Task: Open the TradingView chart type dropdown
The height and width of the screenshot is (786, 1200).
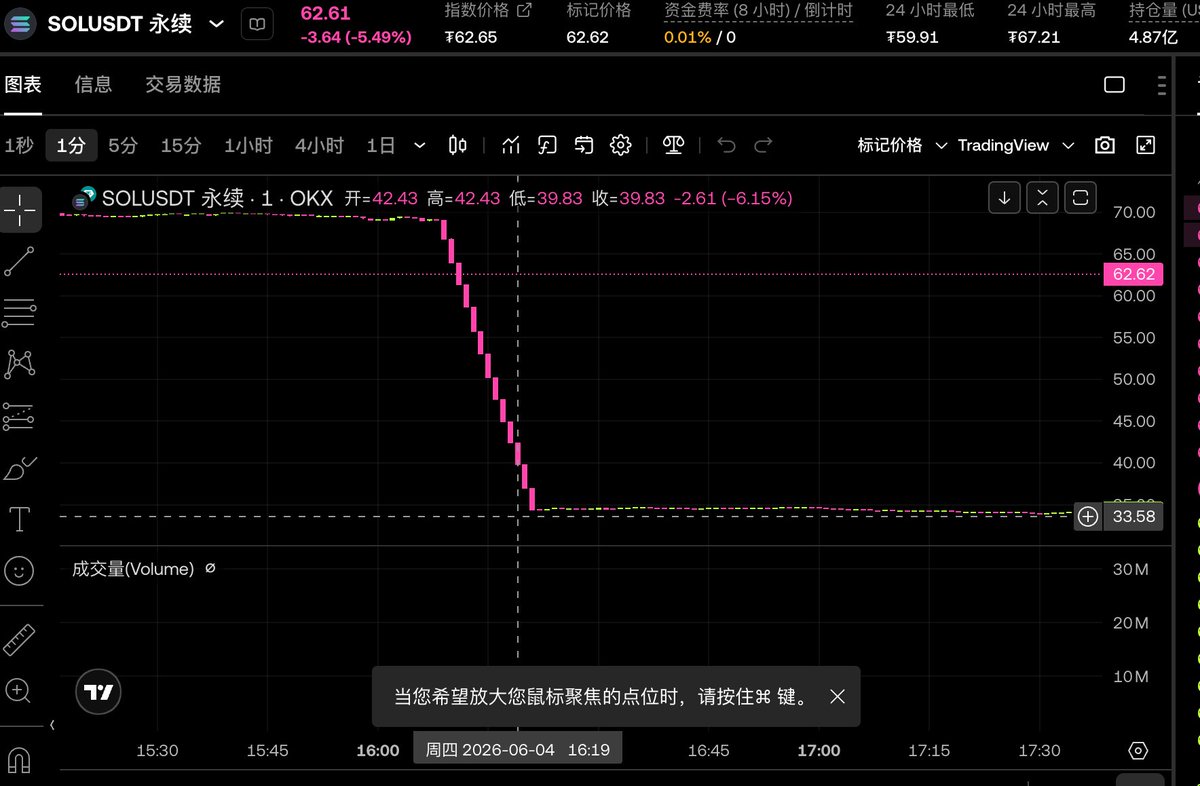Action: 1016,145
